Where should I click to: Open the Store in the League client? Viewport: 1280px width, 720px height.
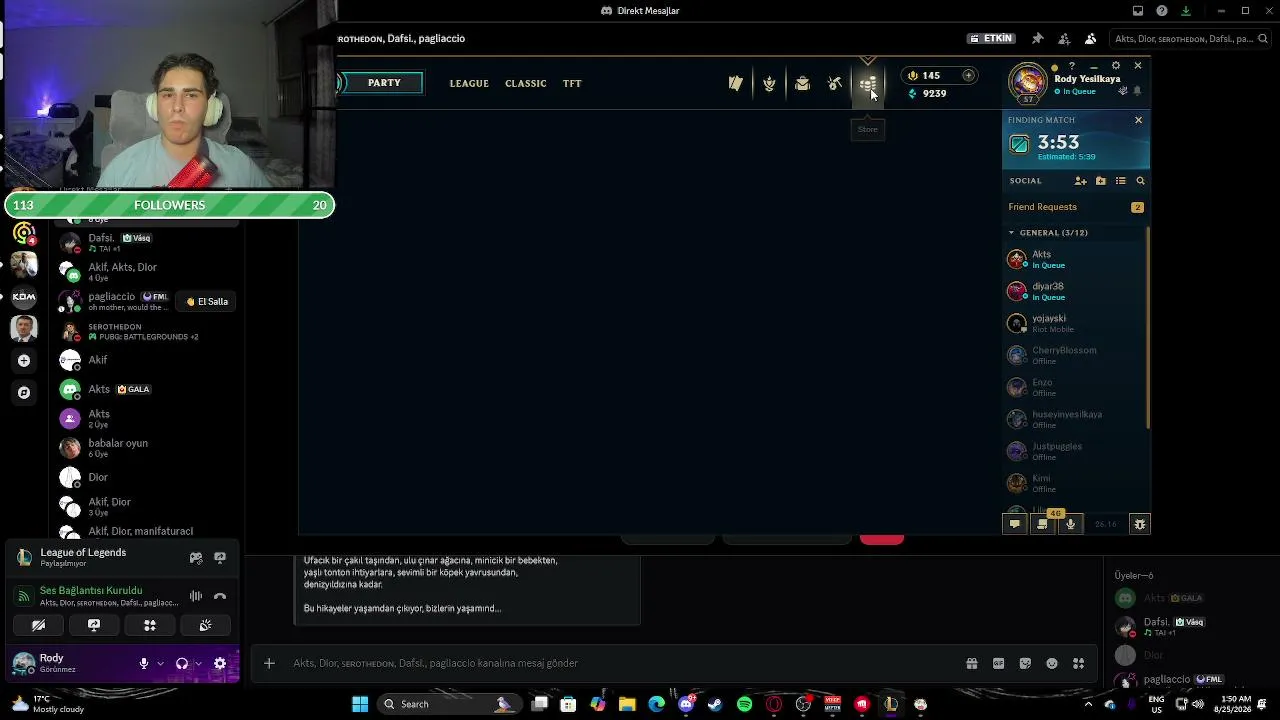tap(868, 84)
